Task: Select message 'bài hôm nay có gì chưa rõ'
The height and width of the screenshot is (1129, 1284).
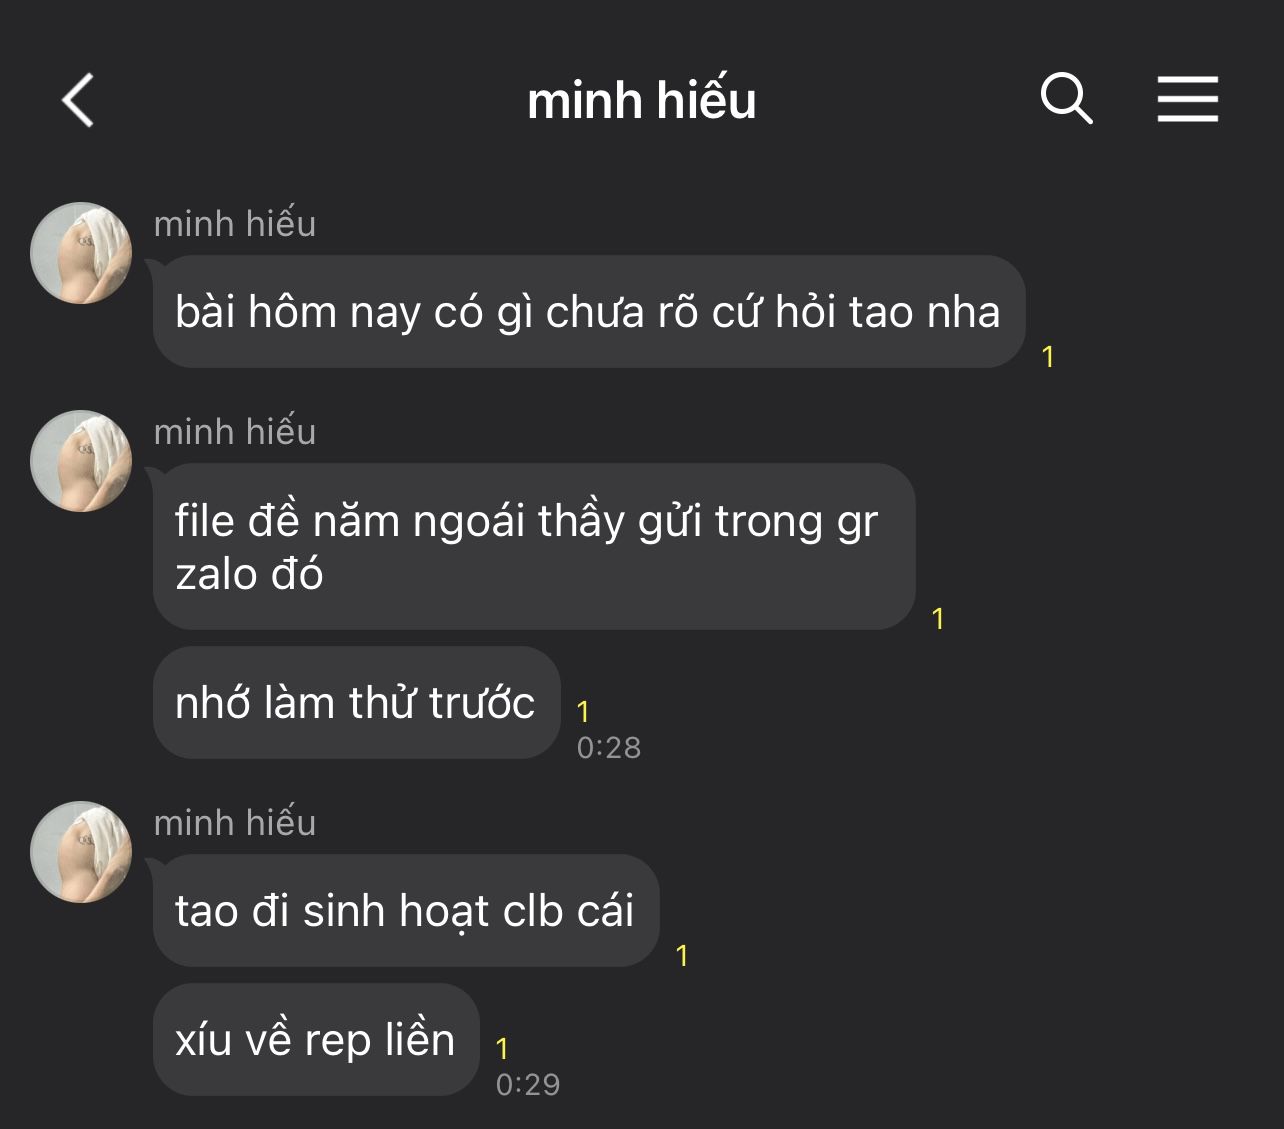Action: click(589, 312)
